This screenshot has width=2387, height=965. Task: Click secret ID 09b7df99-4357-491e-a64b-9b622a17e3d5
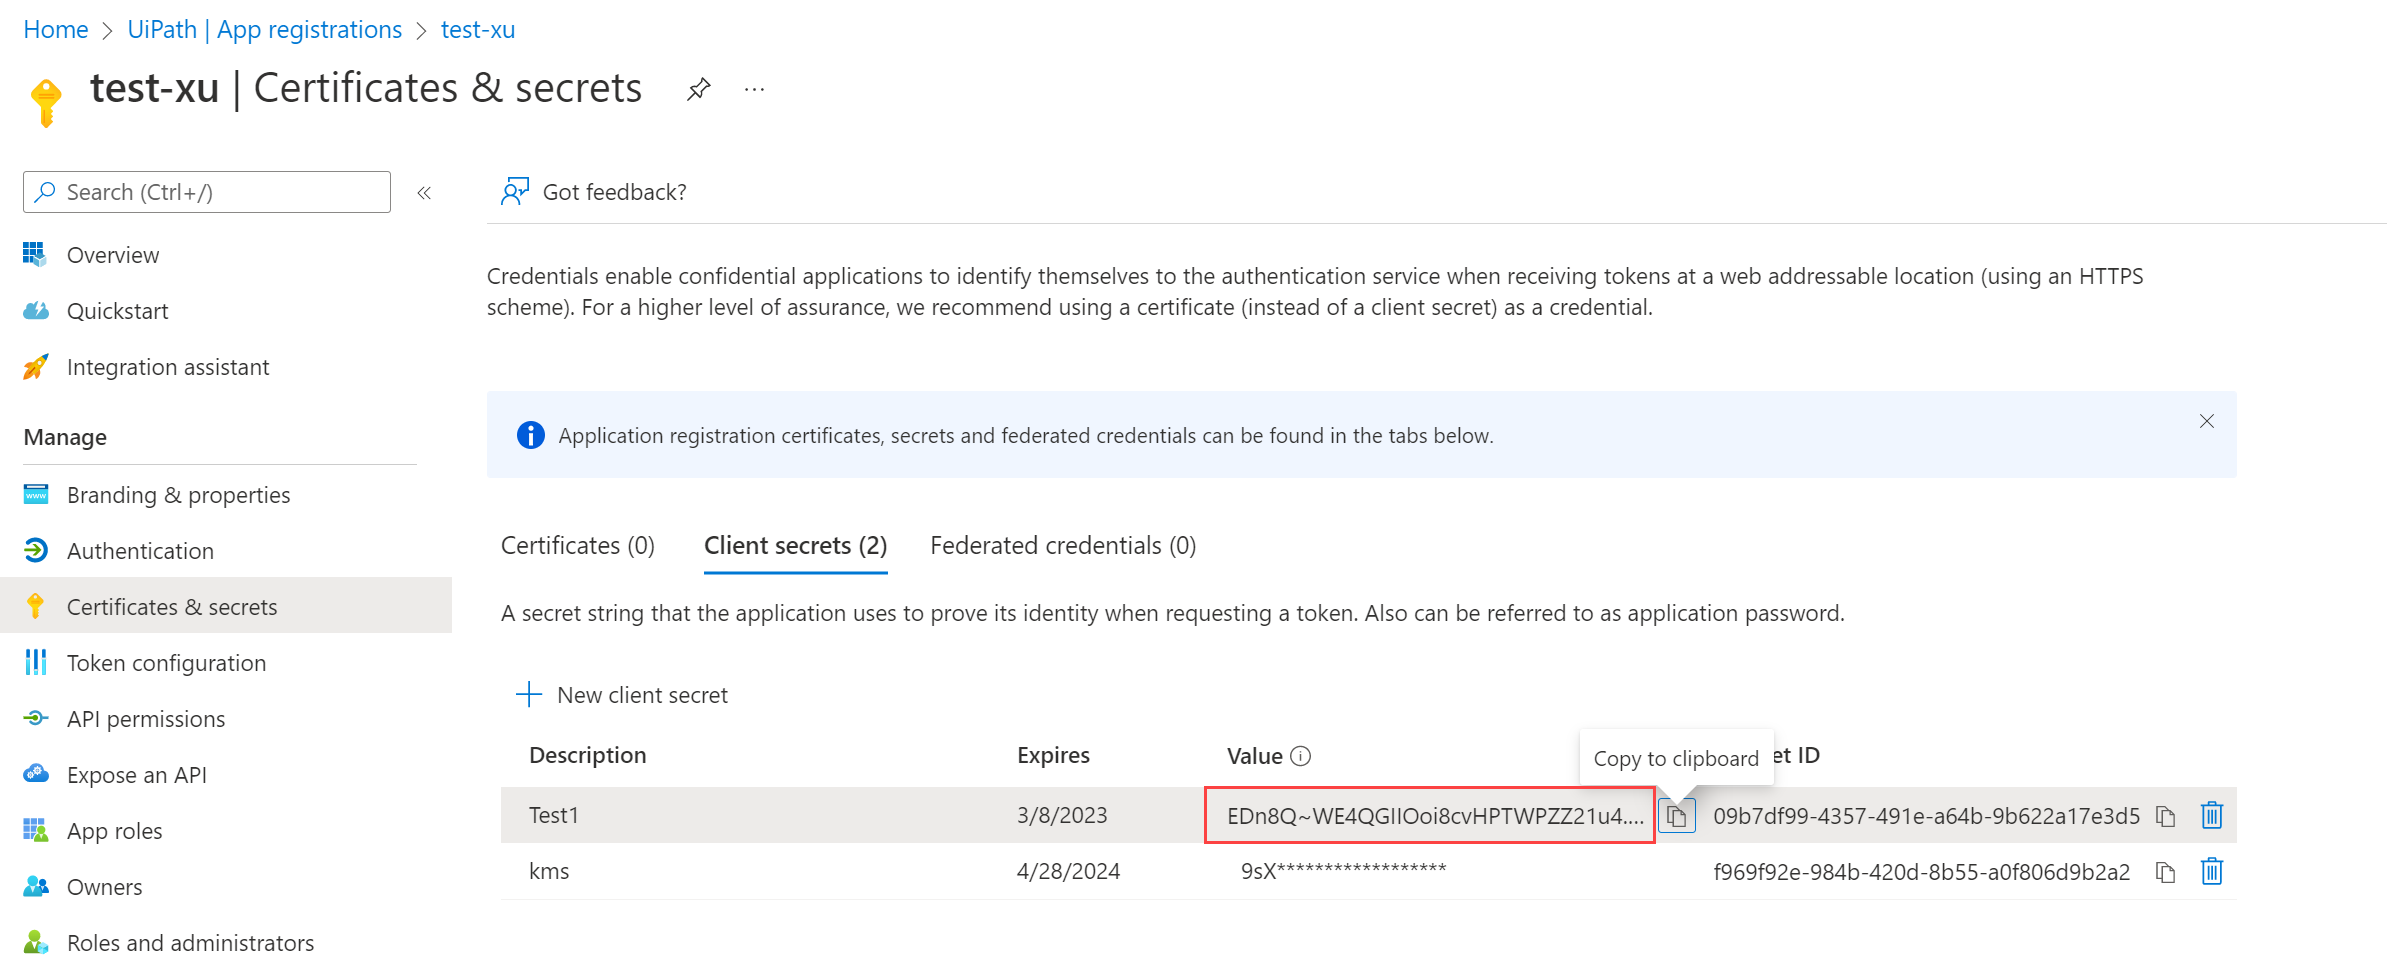(1927, 816)
